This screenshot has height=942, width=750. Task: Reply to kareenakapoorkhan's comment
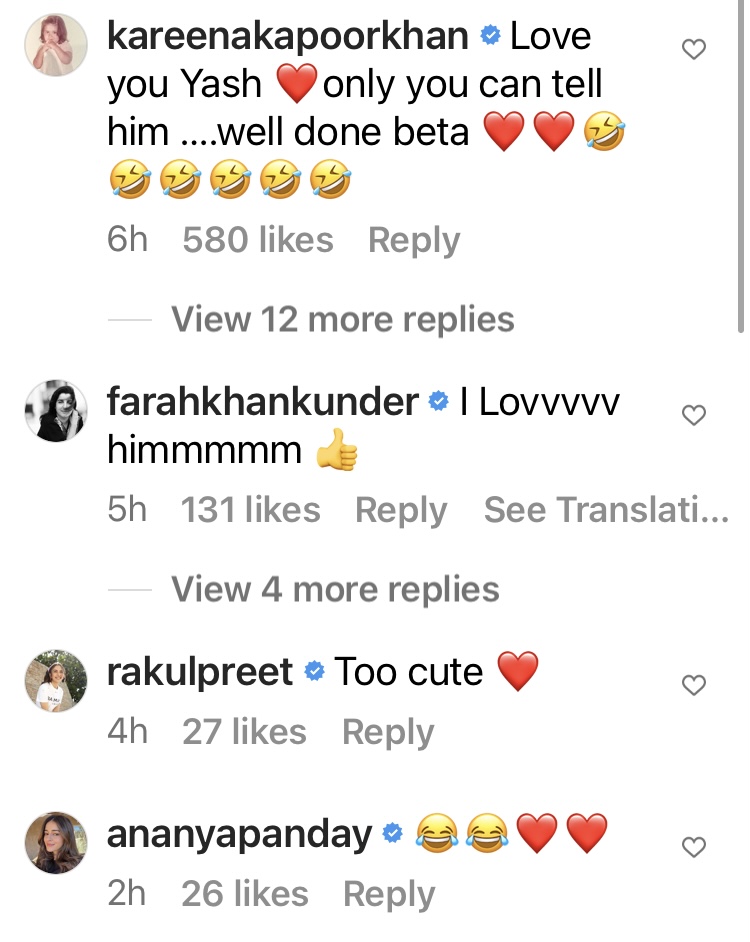[x=414, y=240]
